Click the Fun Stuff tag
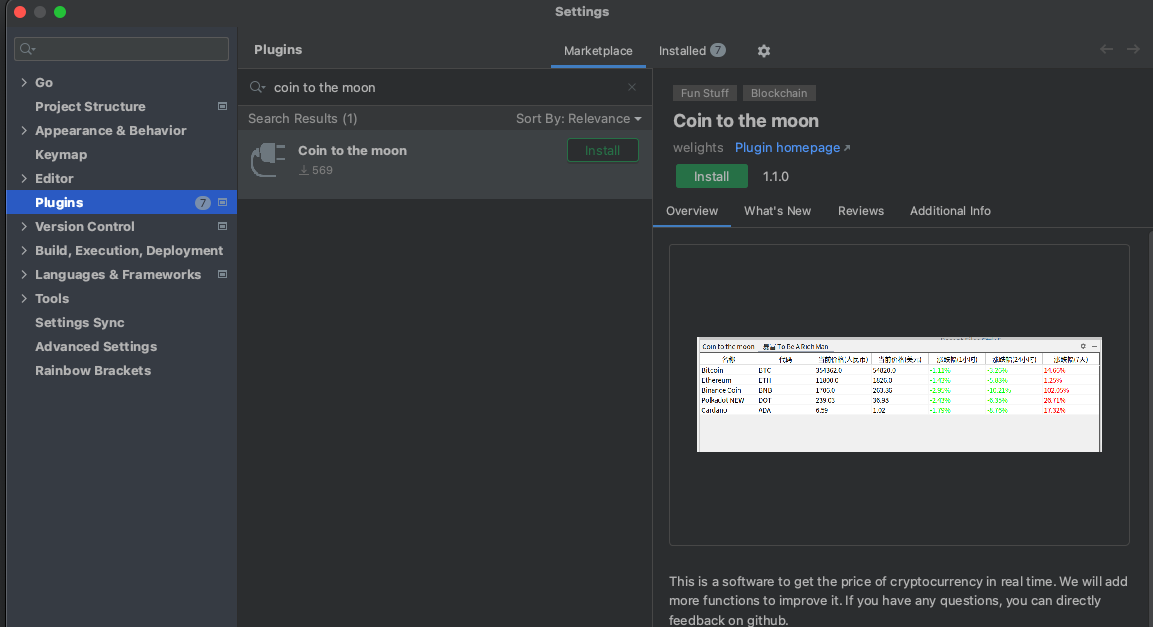This screenshot has width=1153, height=627. tap(704, 93)
